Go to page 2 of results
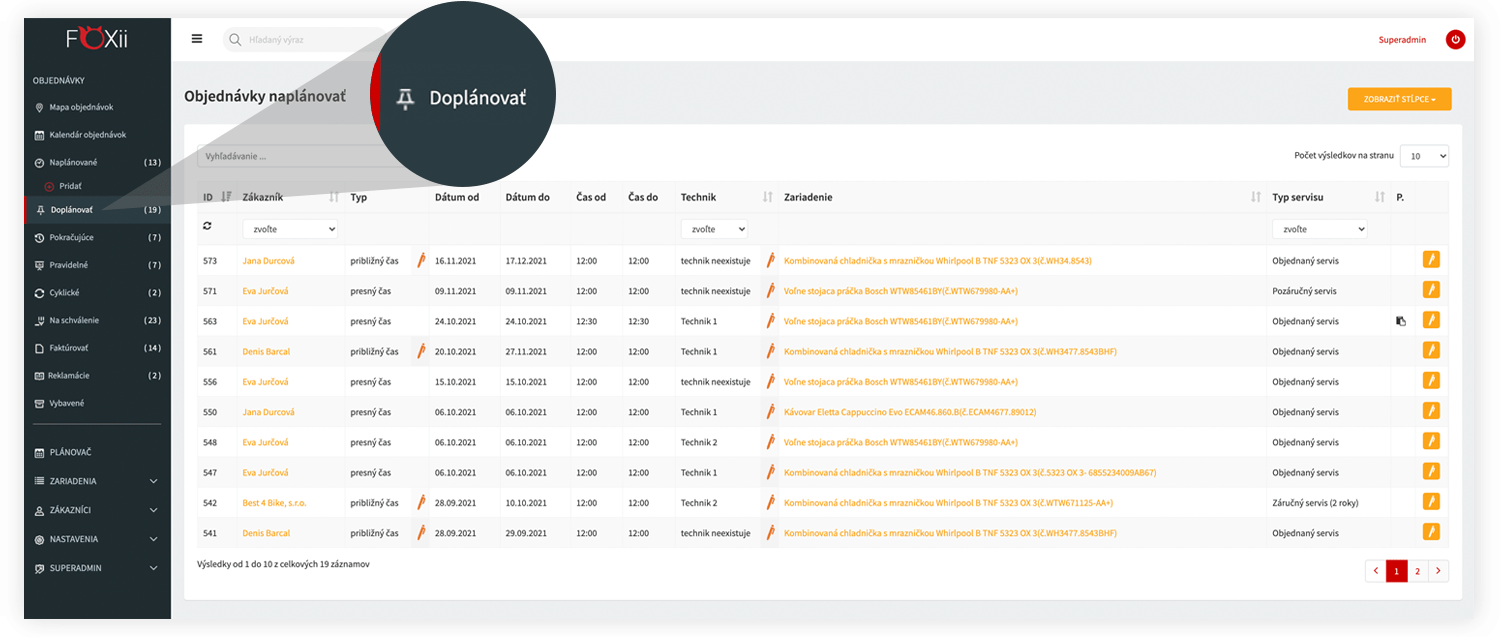The image size is (1500, 637). tap(1417, 571)
